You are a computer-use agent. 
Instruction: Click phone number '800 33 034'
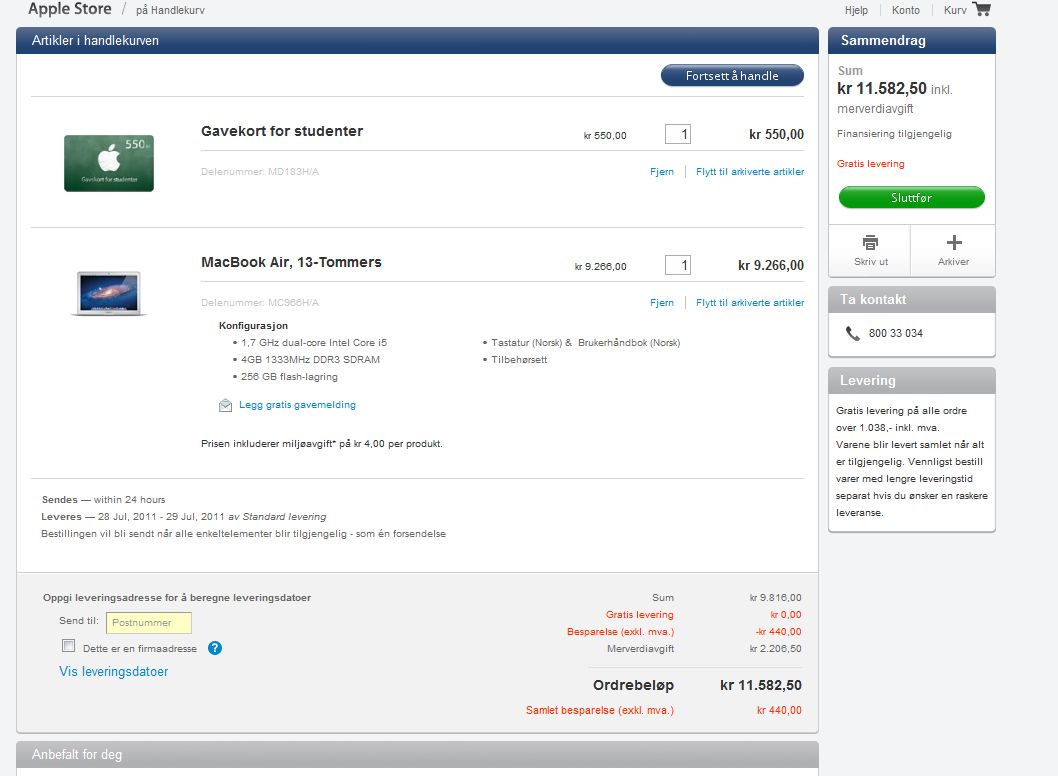point(895,333)
